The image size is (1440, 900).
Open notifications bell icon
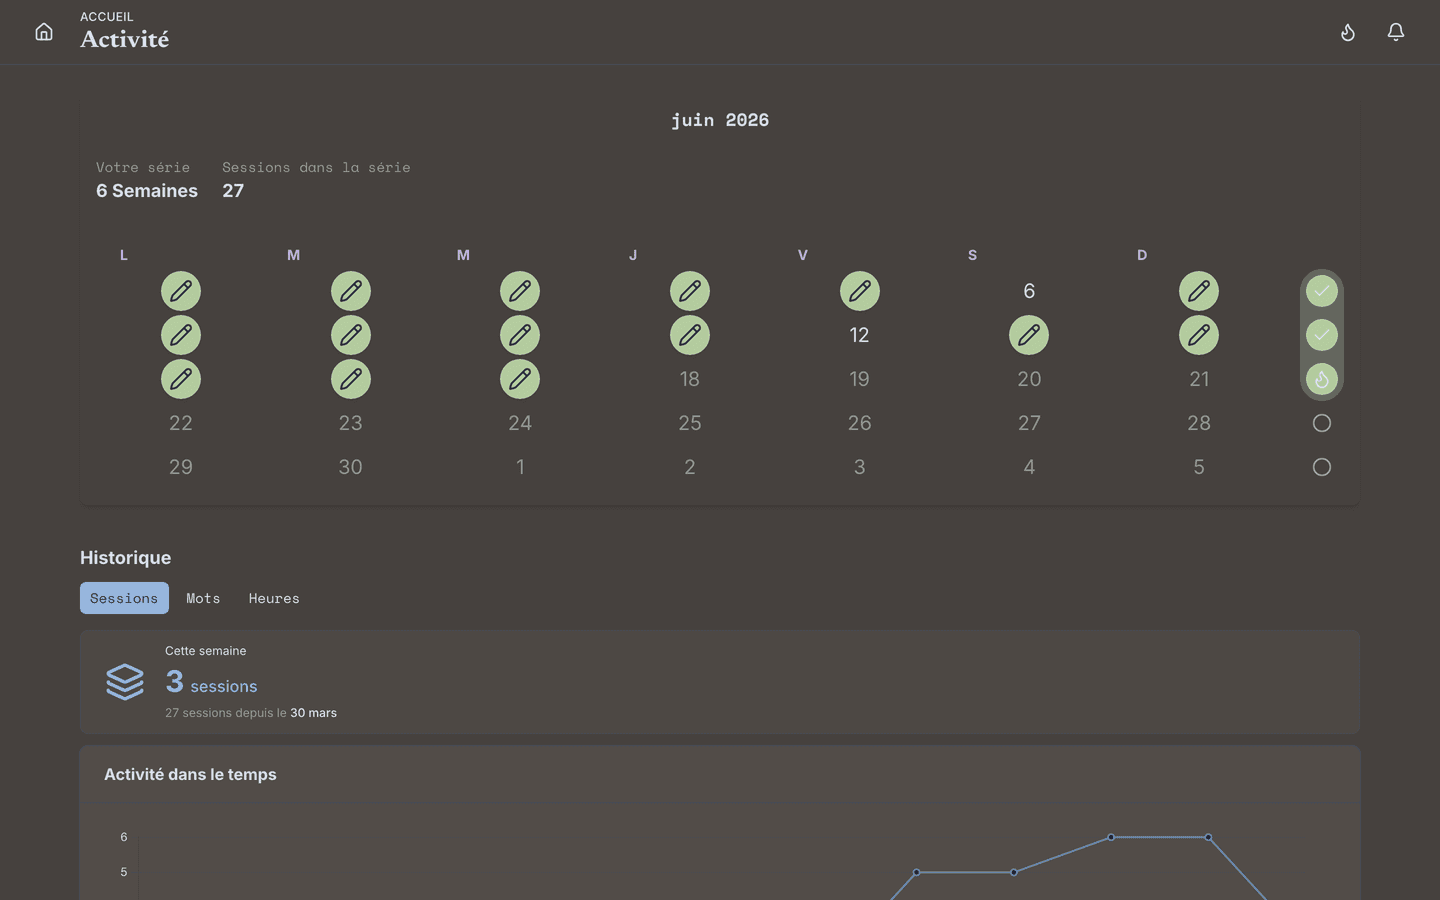(x=1396, y=32)
